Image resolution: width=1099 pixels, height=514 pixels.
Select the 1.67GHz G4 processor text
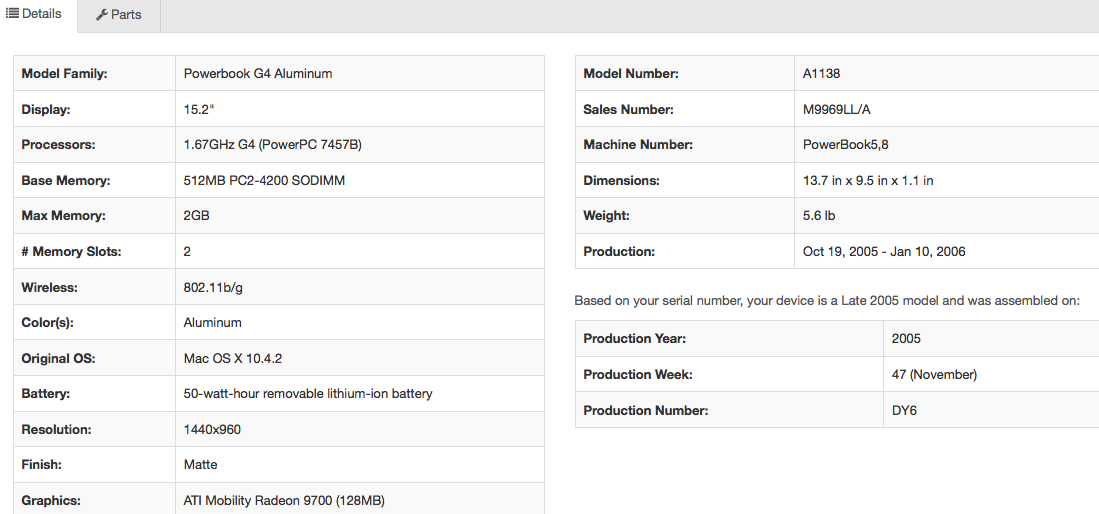(272, 144)
